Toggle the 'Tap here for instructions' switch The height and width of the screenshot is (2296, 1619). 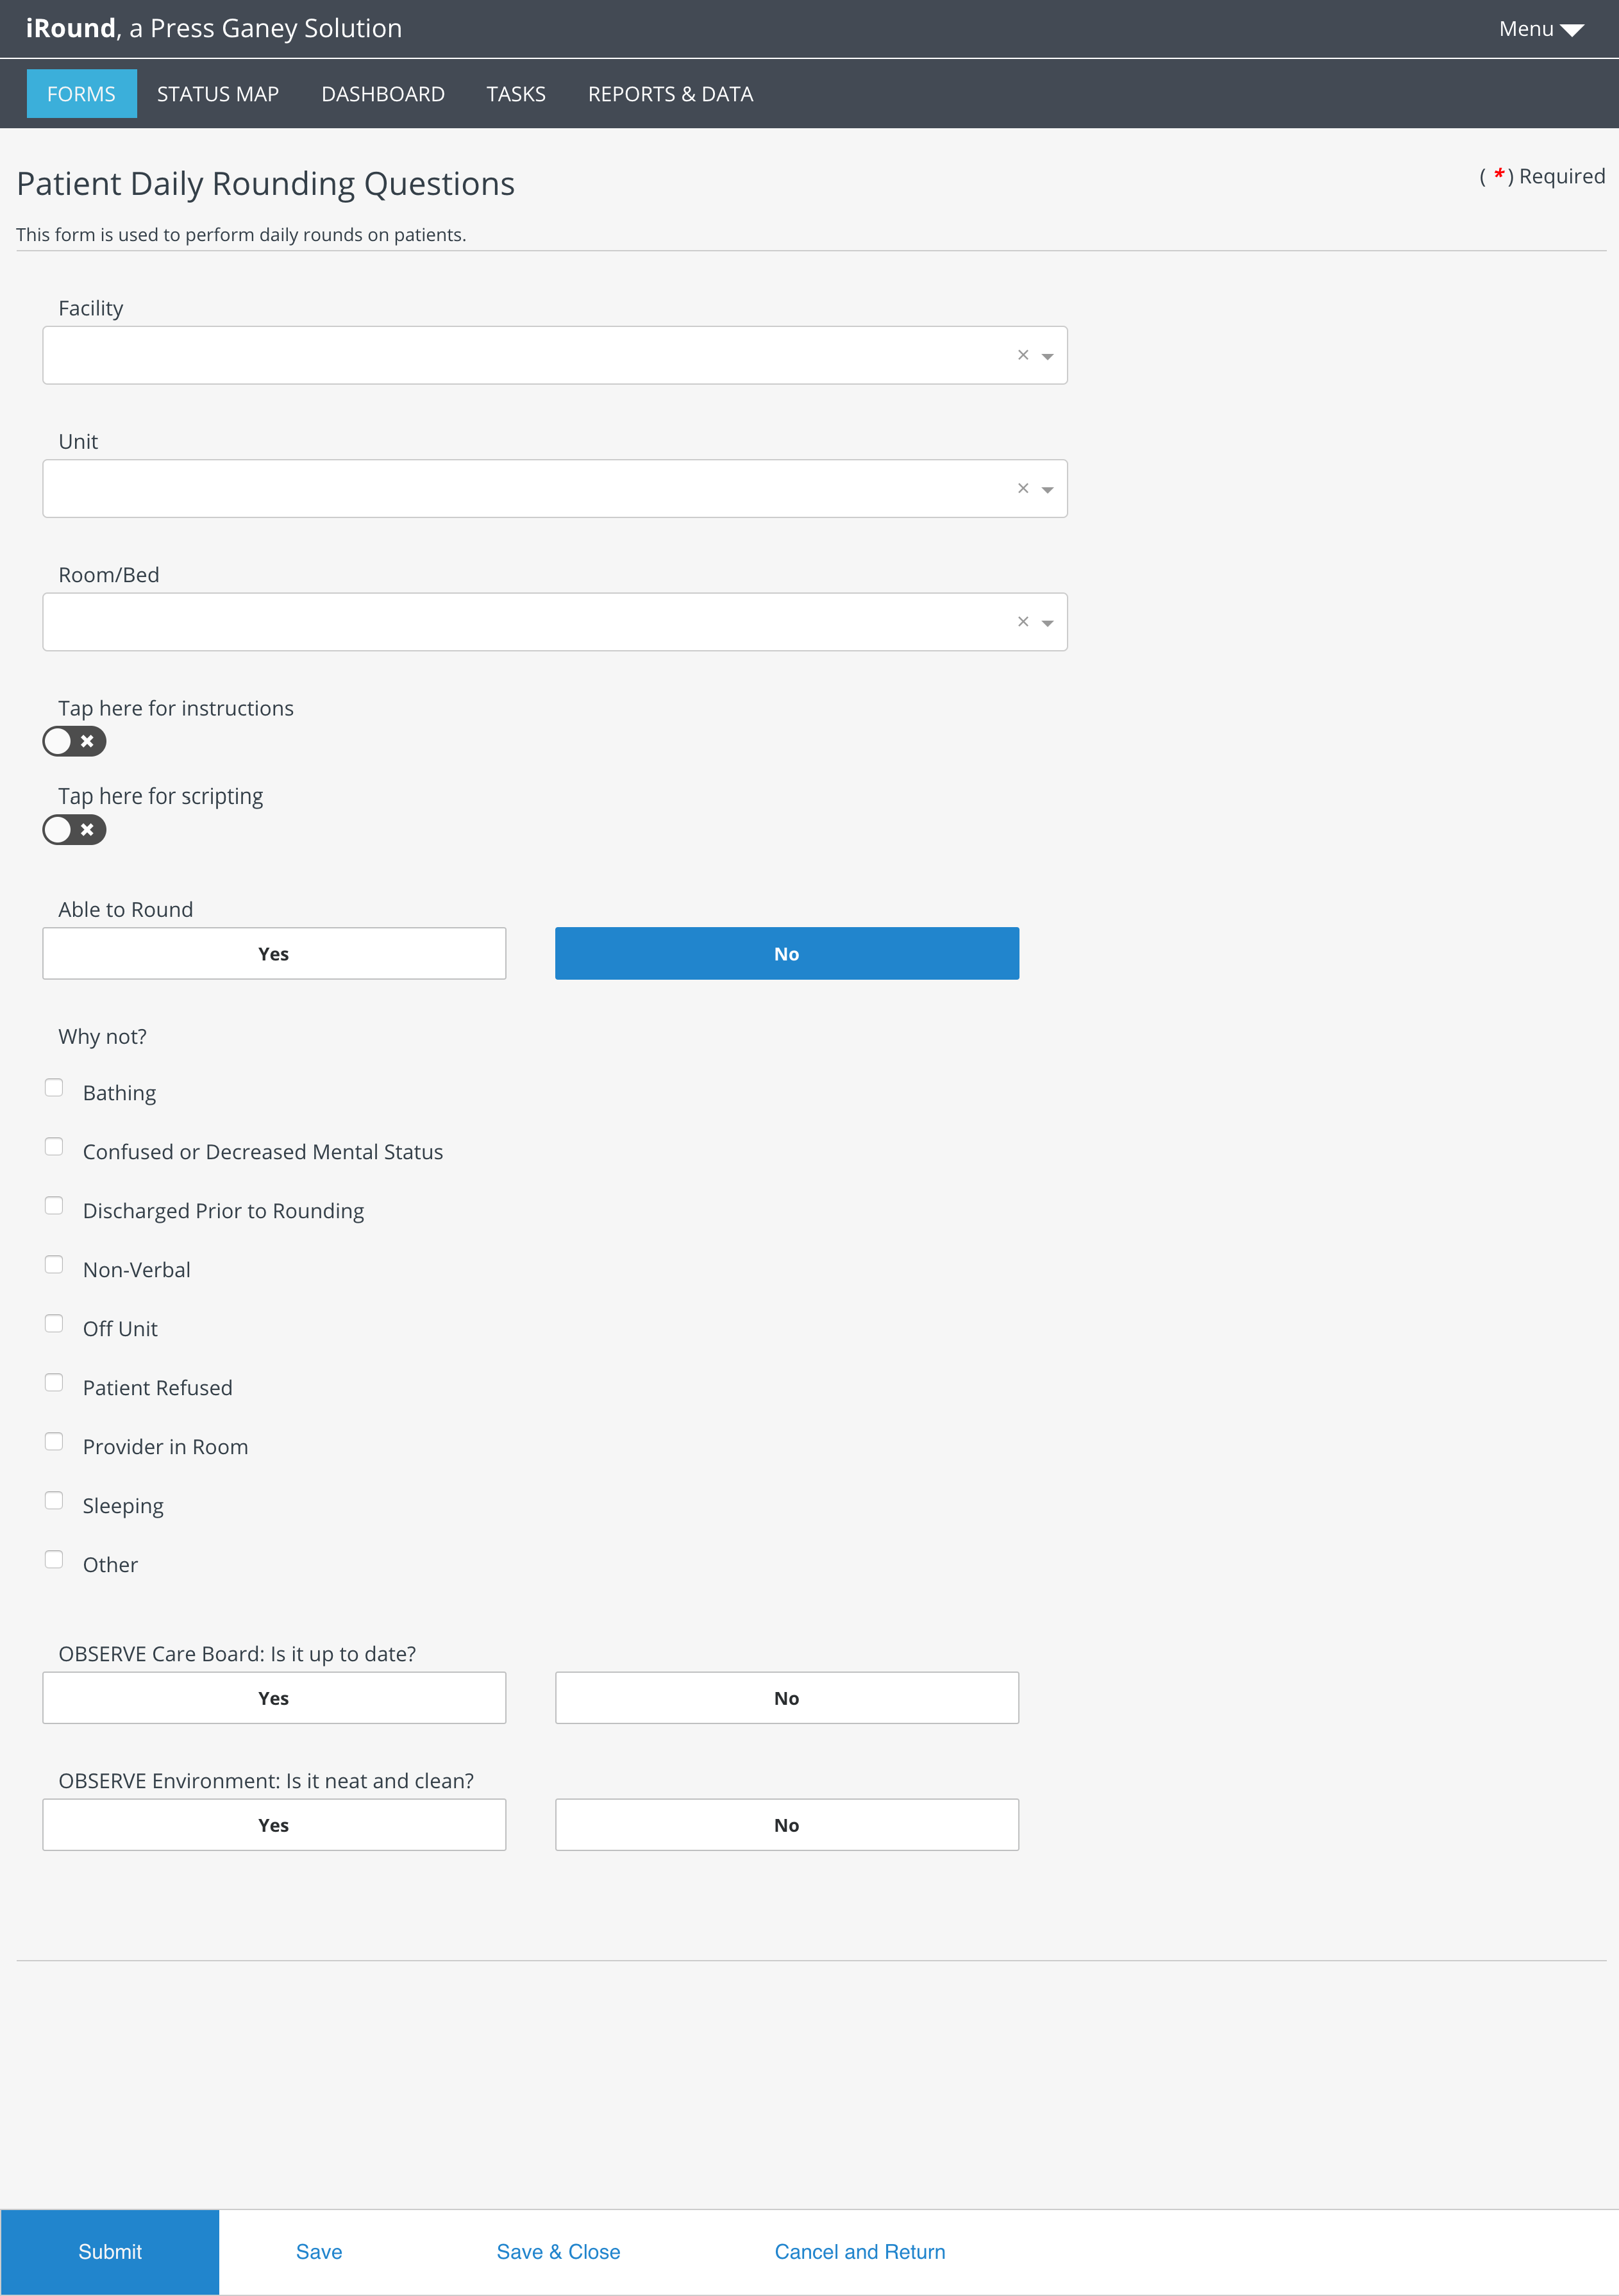pos(74,741)
